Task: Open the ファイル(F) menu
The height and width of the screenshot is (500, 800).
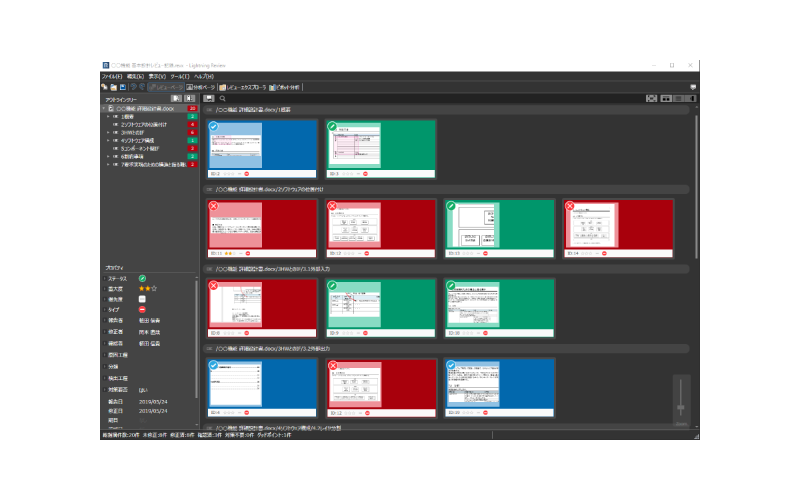Action: (111, 76)
